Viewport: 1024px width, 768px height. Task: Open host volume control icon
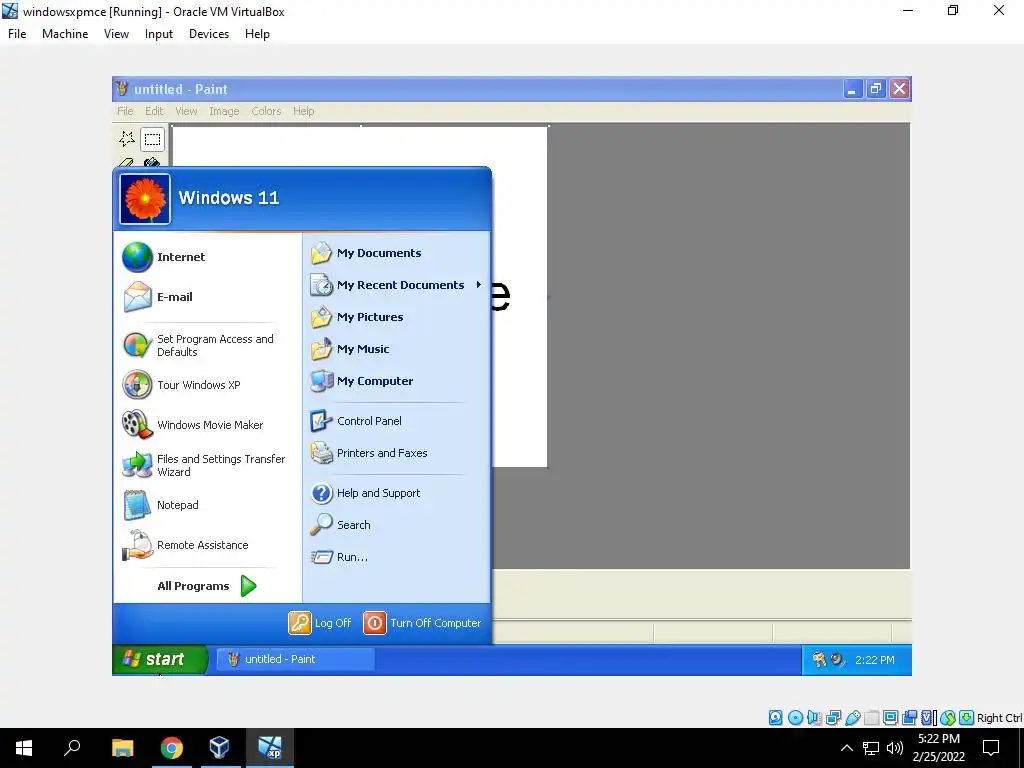[895, 748]
